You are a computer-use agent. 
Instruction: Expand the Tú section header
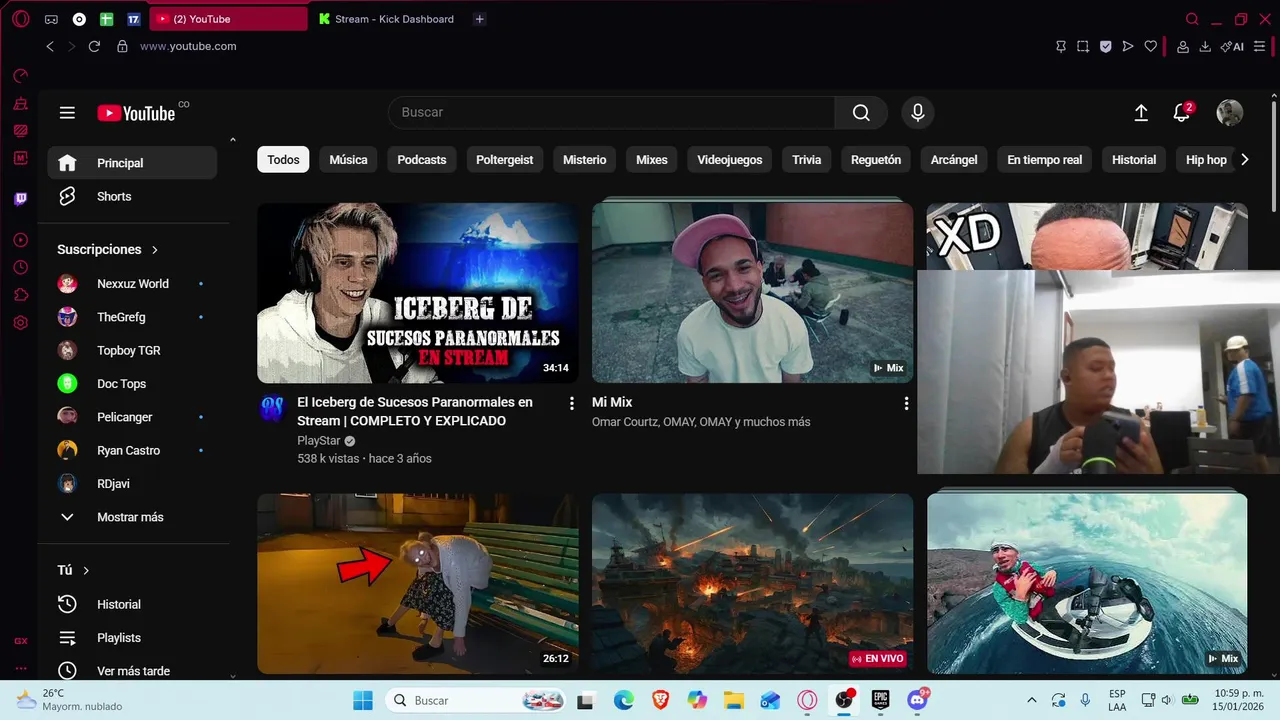point(74,570)
